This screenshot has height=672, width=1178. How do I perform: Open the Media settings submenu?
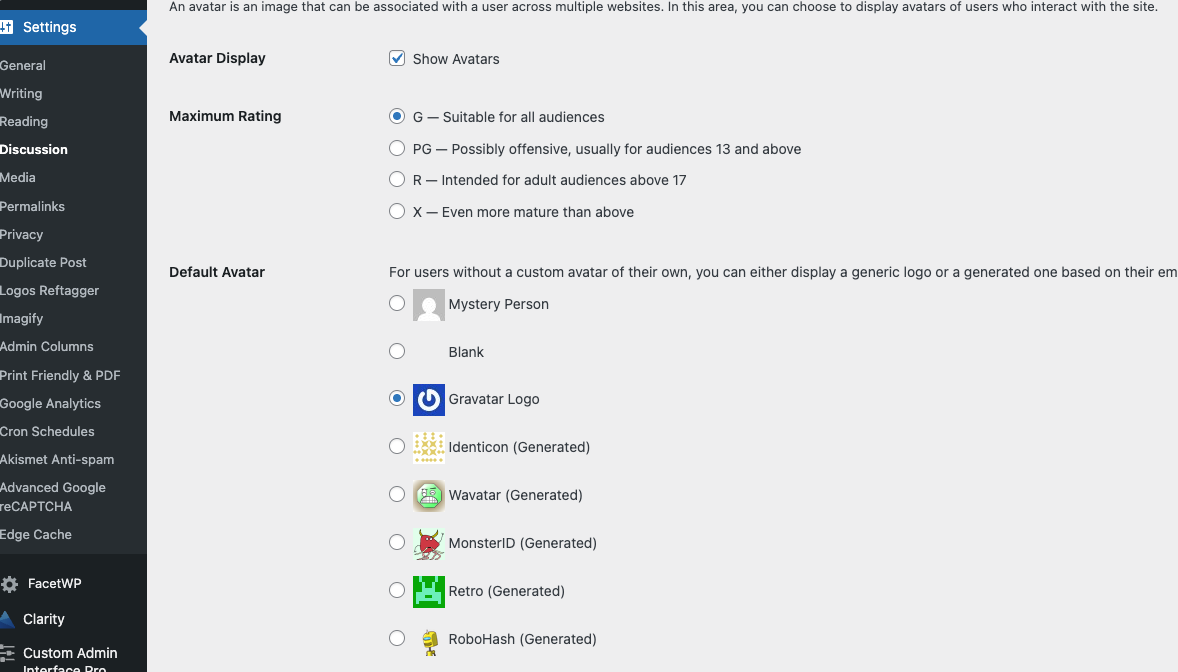point(18,177)
